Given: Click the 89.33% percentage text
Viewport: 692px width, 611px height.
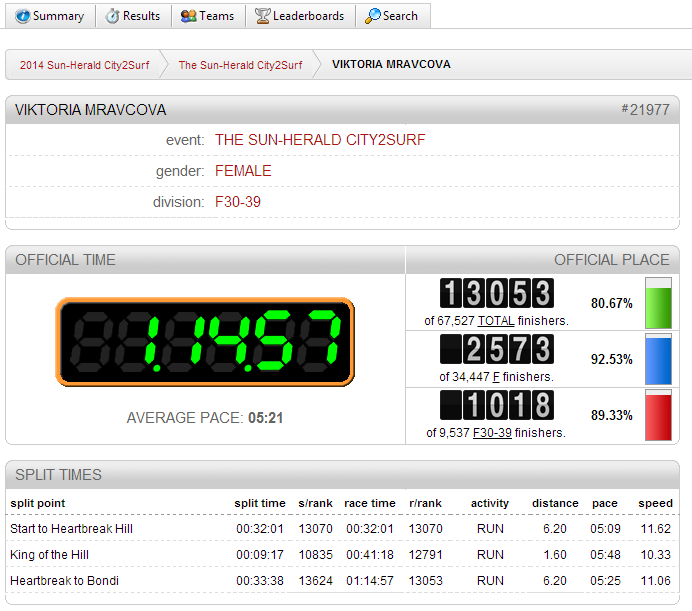Looking at the screenshot, I should click(612, 415).
